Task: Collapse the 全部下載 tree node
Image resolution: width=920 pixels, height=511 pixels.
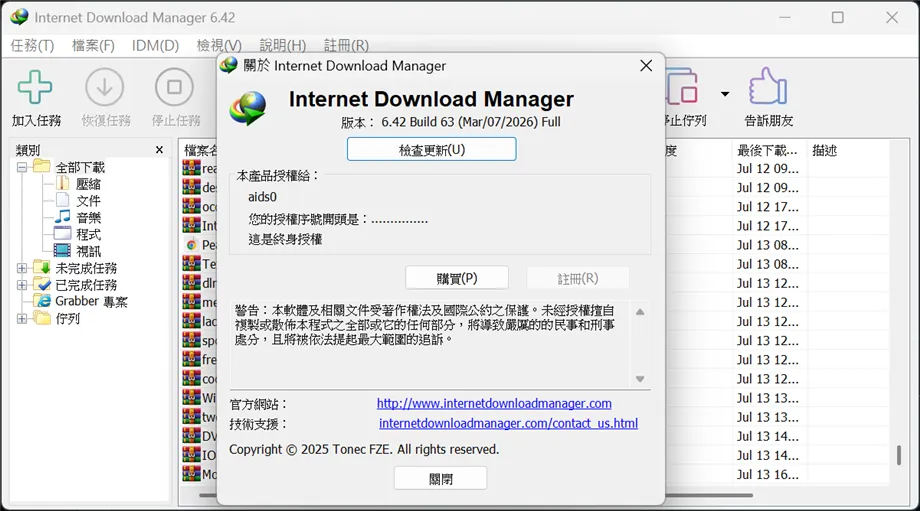Action: pyautogui.click(x=22, y=168)
